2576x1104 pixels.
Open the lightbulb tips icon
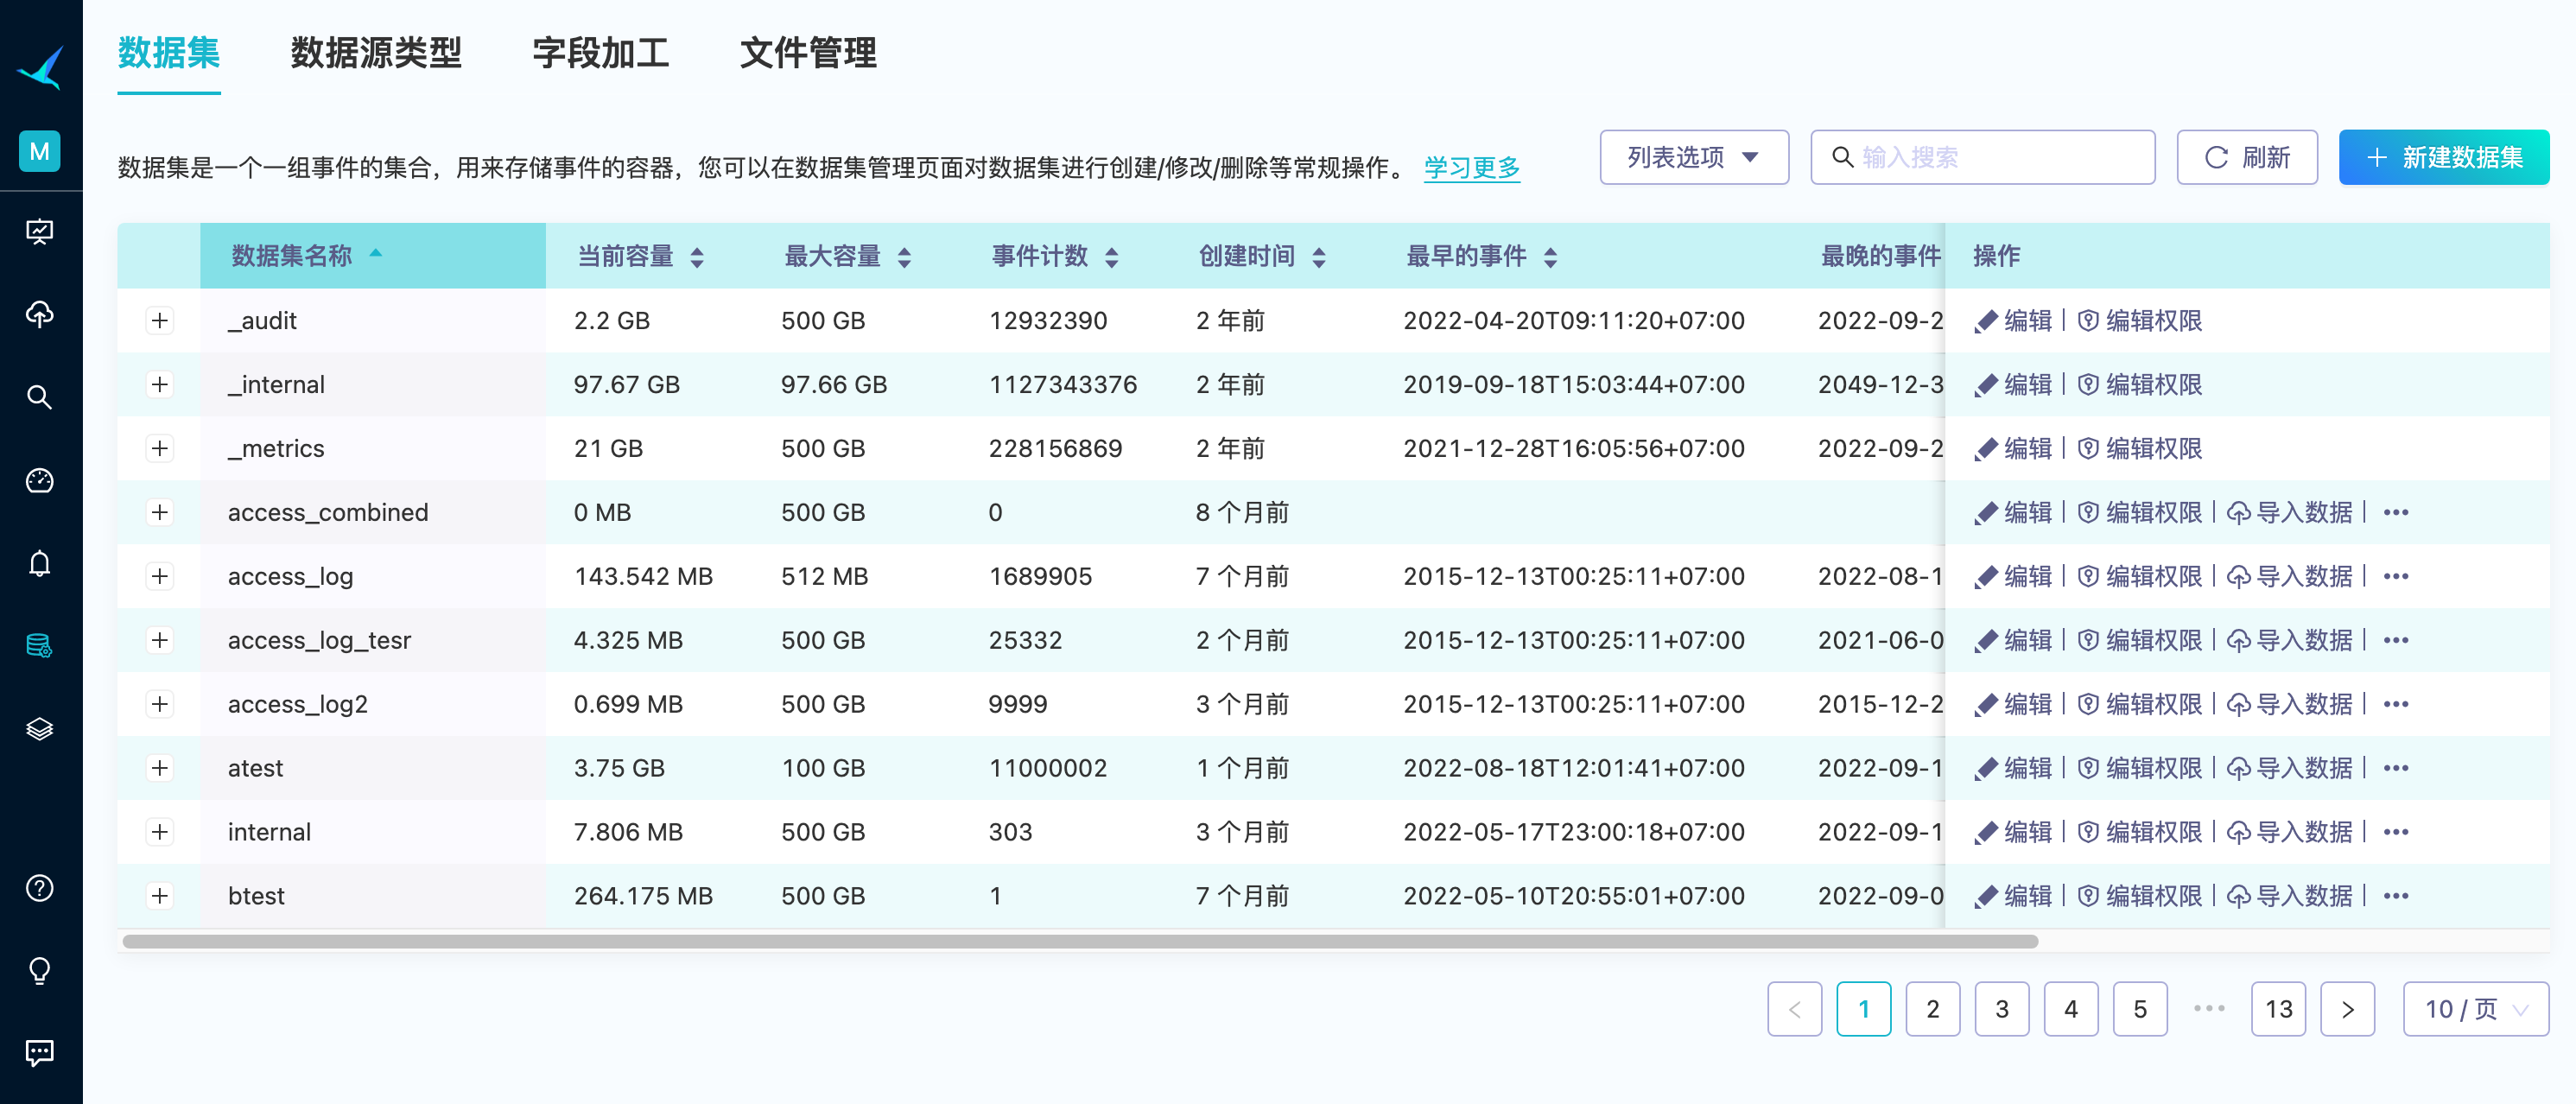[x=40, y=970]
